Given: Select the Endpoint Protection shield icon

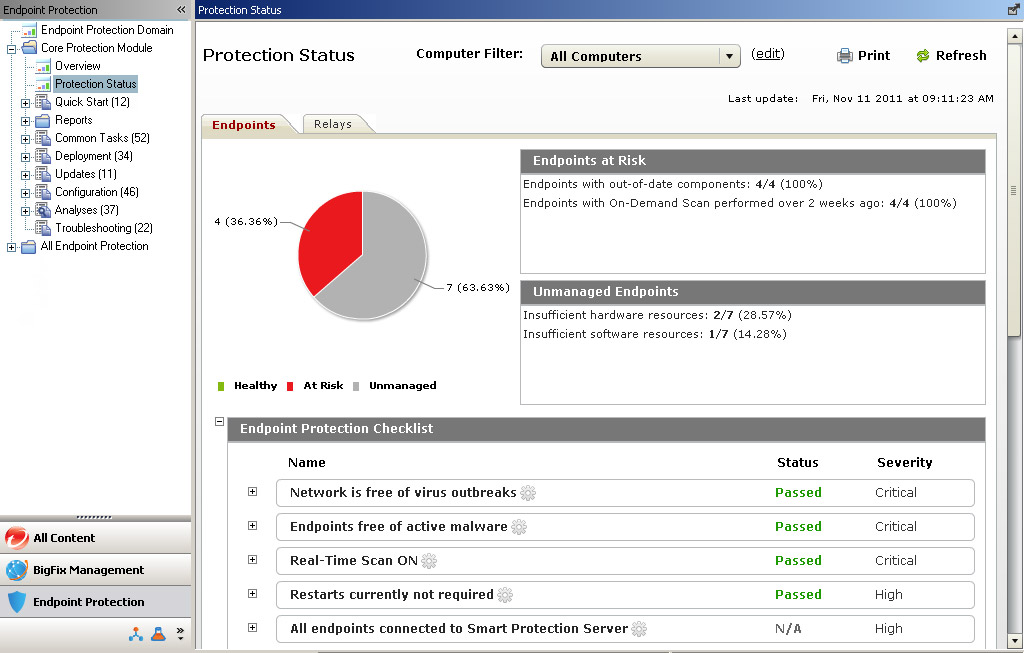Looking at the screenshot, I should tap(17, 602).
